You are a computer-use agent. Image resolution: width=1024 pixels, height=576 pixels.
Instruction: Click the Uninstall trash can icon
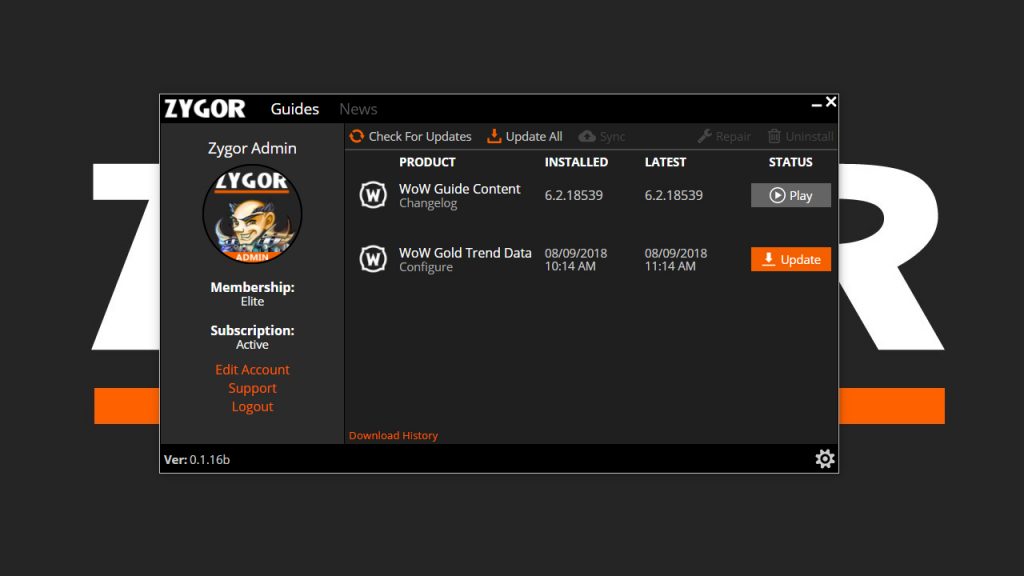(x=774, y=136)
